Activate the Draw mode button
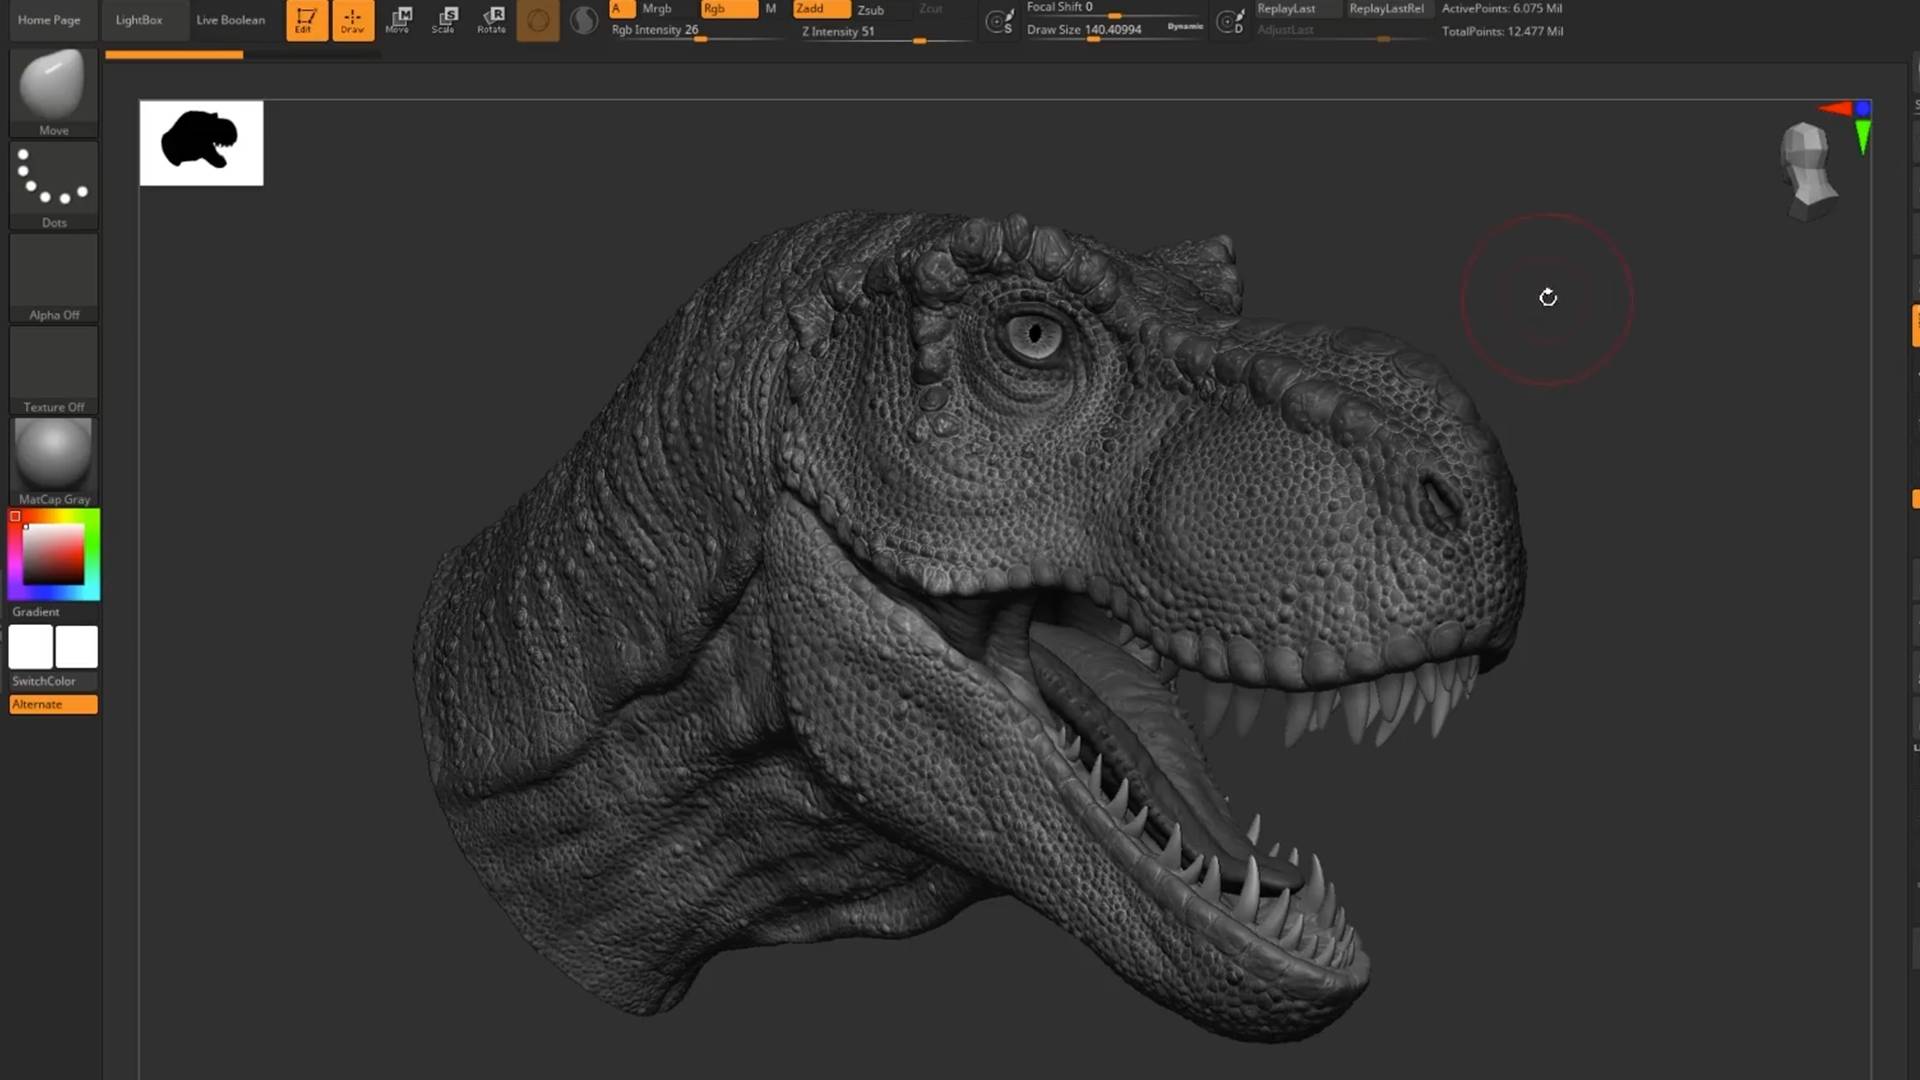1920x1080 pixels. [x=352, y=20]
